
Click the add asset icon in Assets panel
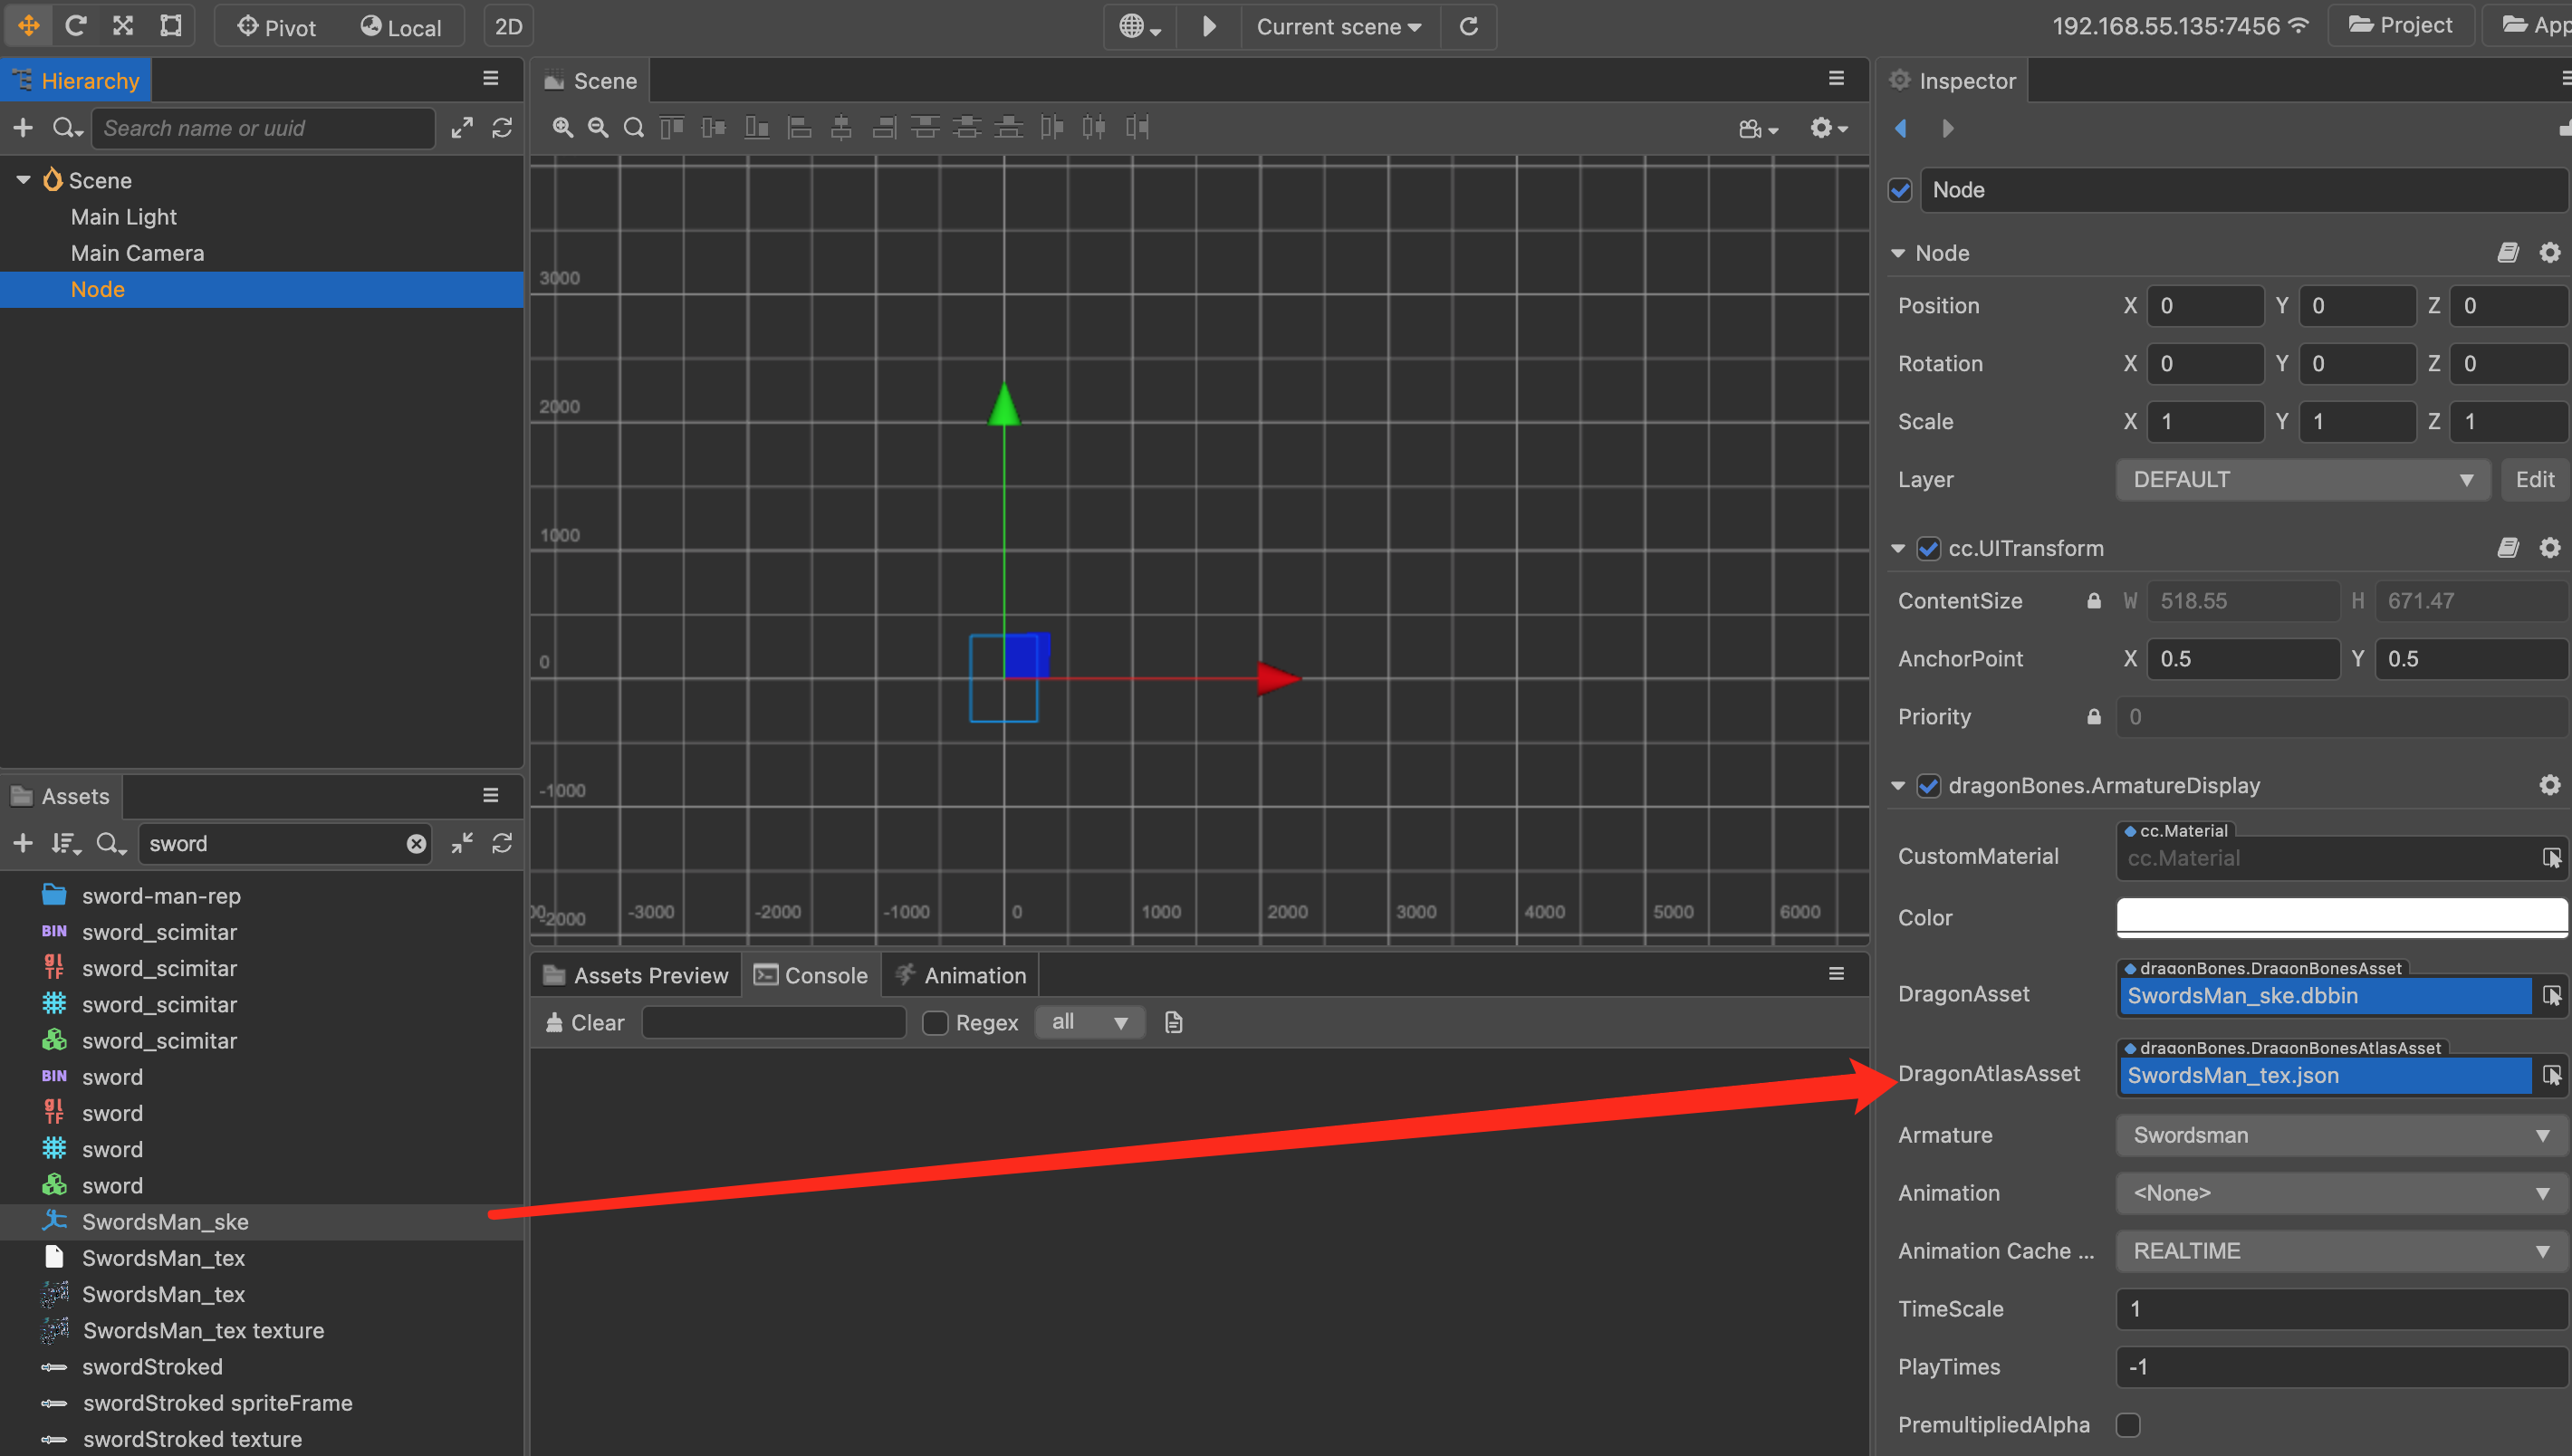tap(19, 843)
